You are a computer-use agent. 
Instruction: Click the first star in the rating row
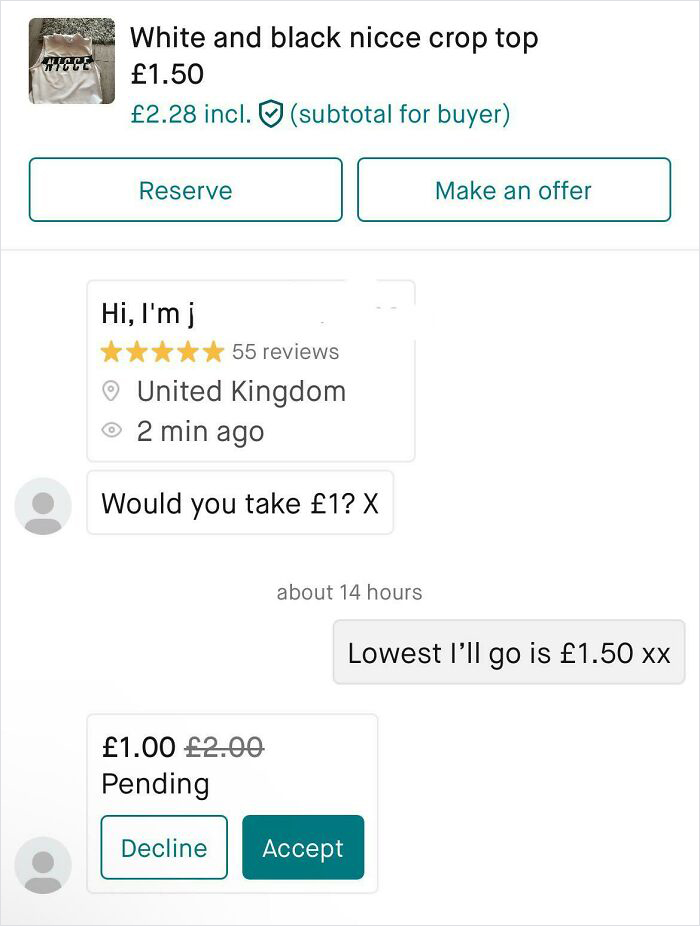tap(111, 351)
